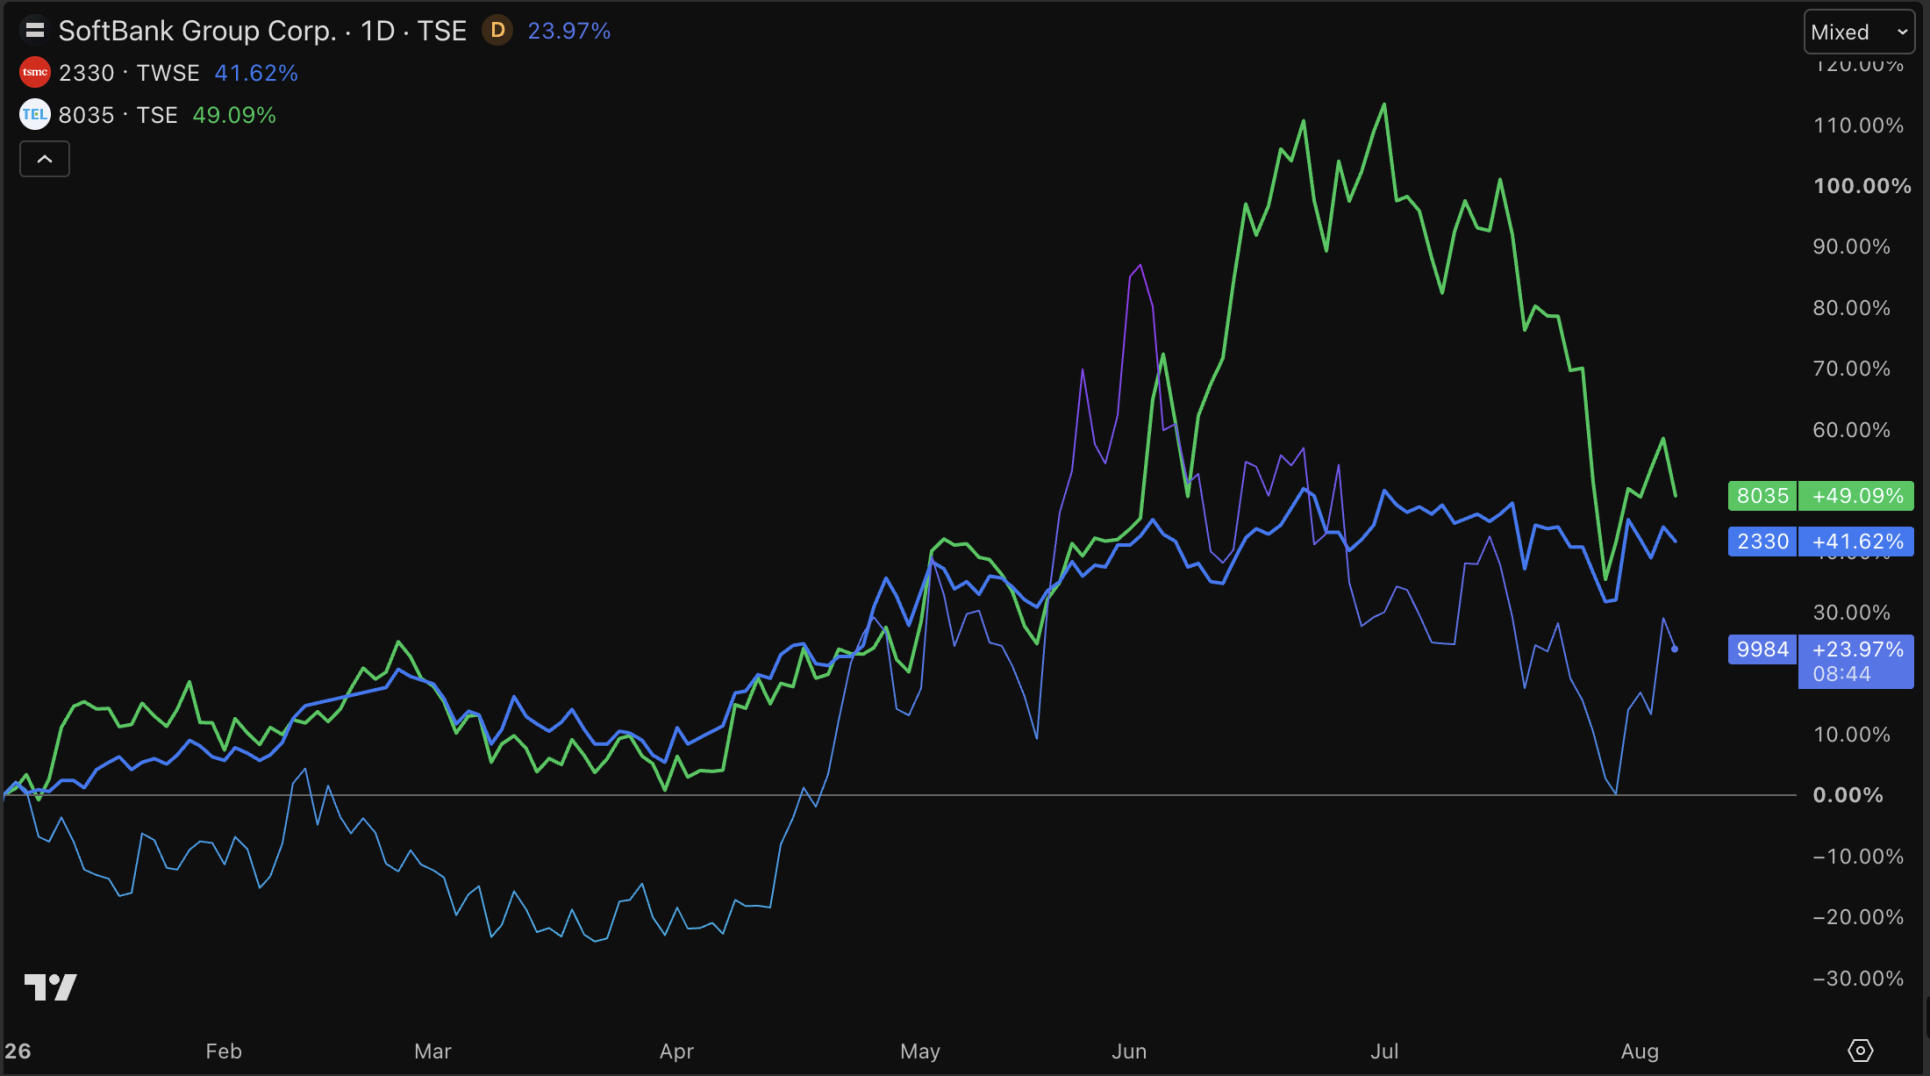Click the Feb label on the time axis

tap(224, 1052)
